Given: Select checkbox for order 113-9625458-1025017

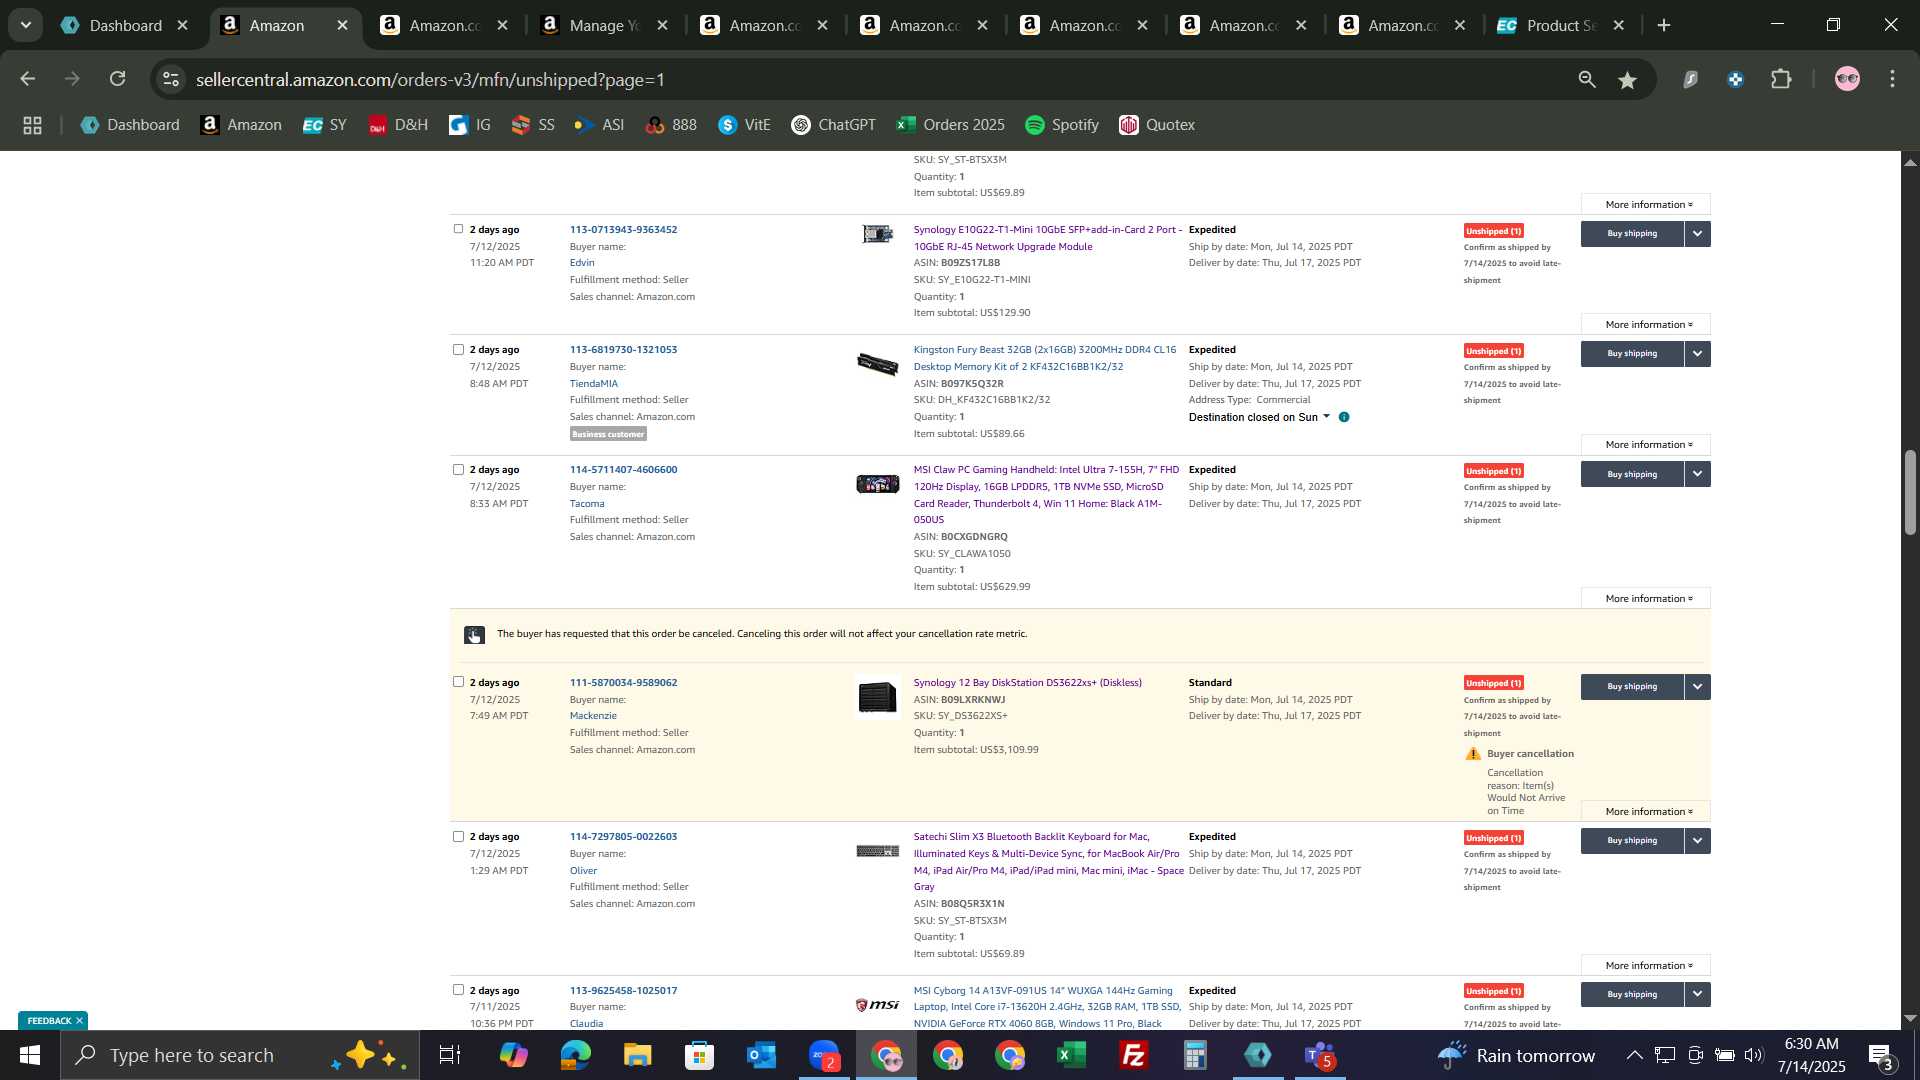Looking at the screenshot, I should point(458,990).
